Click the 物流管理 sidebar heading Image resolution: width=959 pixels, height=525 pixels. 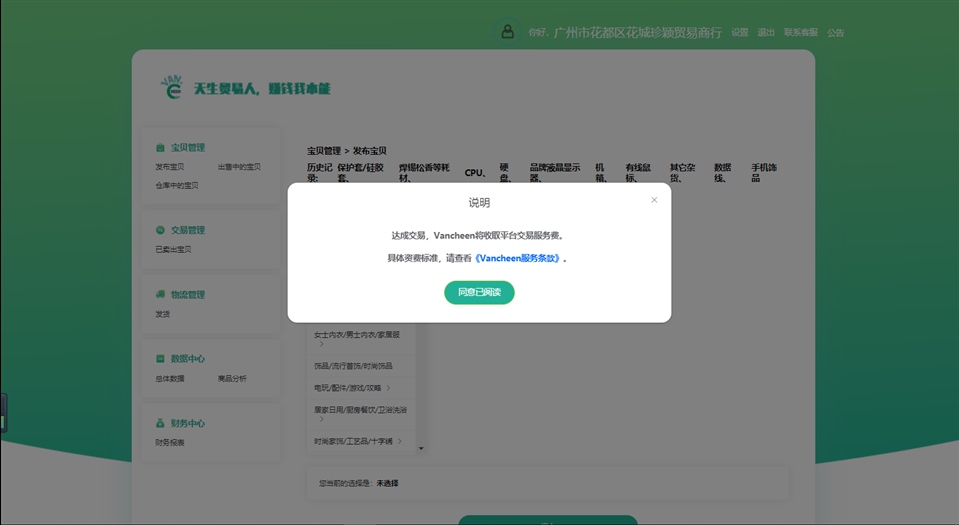pyautogui.click(x=188, y=294)
